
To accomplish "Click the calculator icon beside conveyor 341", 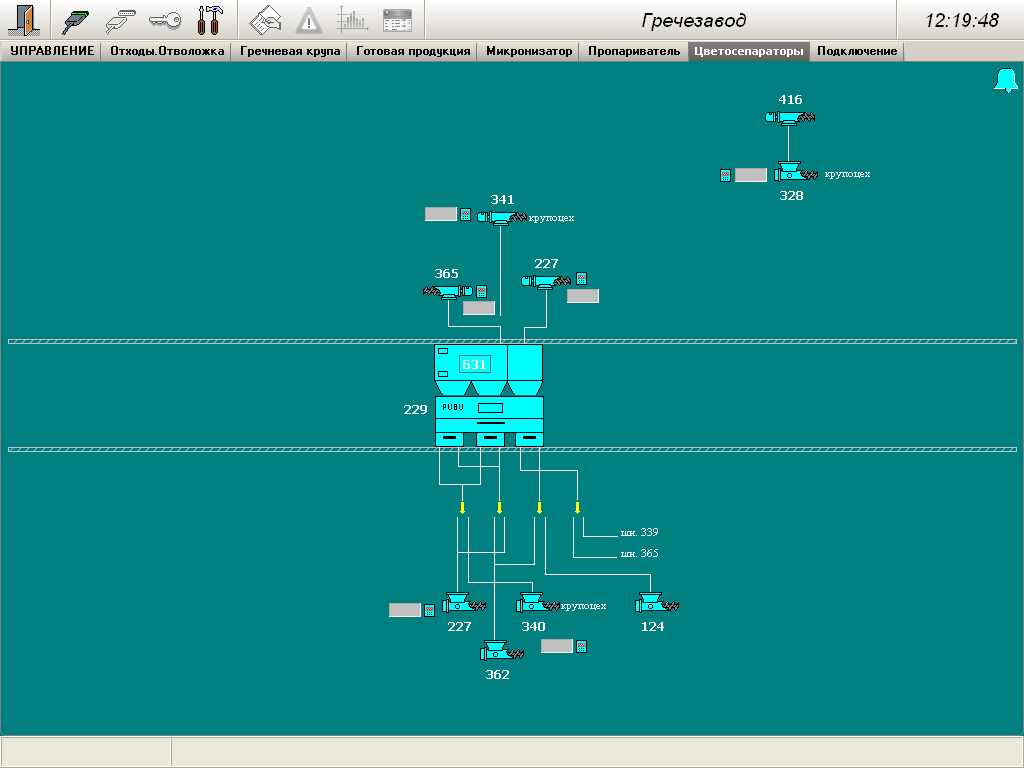I will (x=465, y=214).
